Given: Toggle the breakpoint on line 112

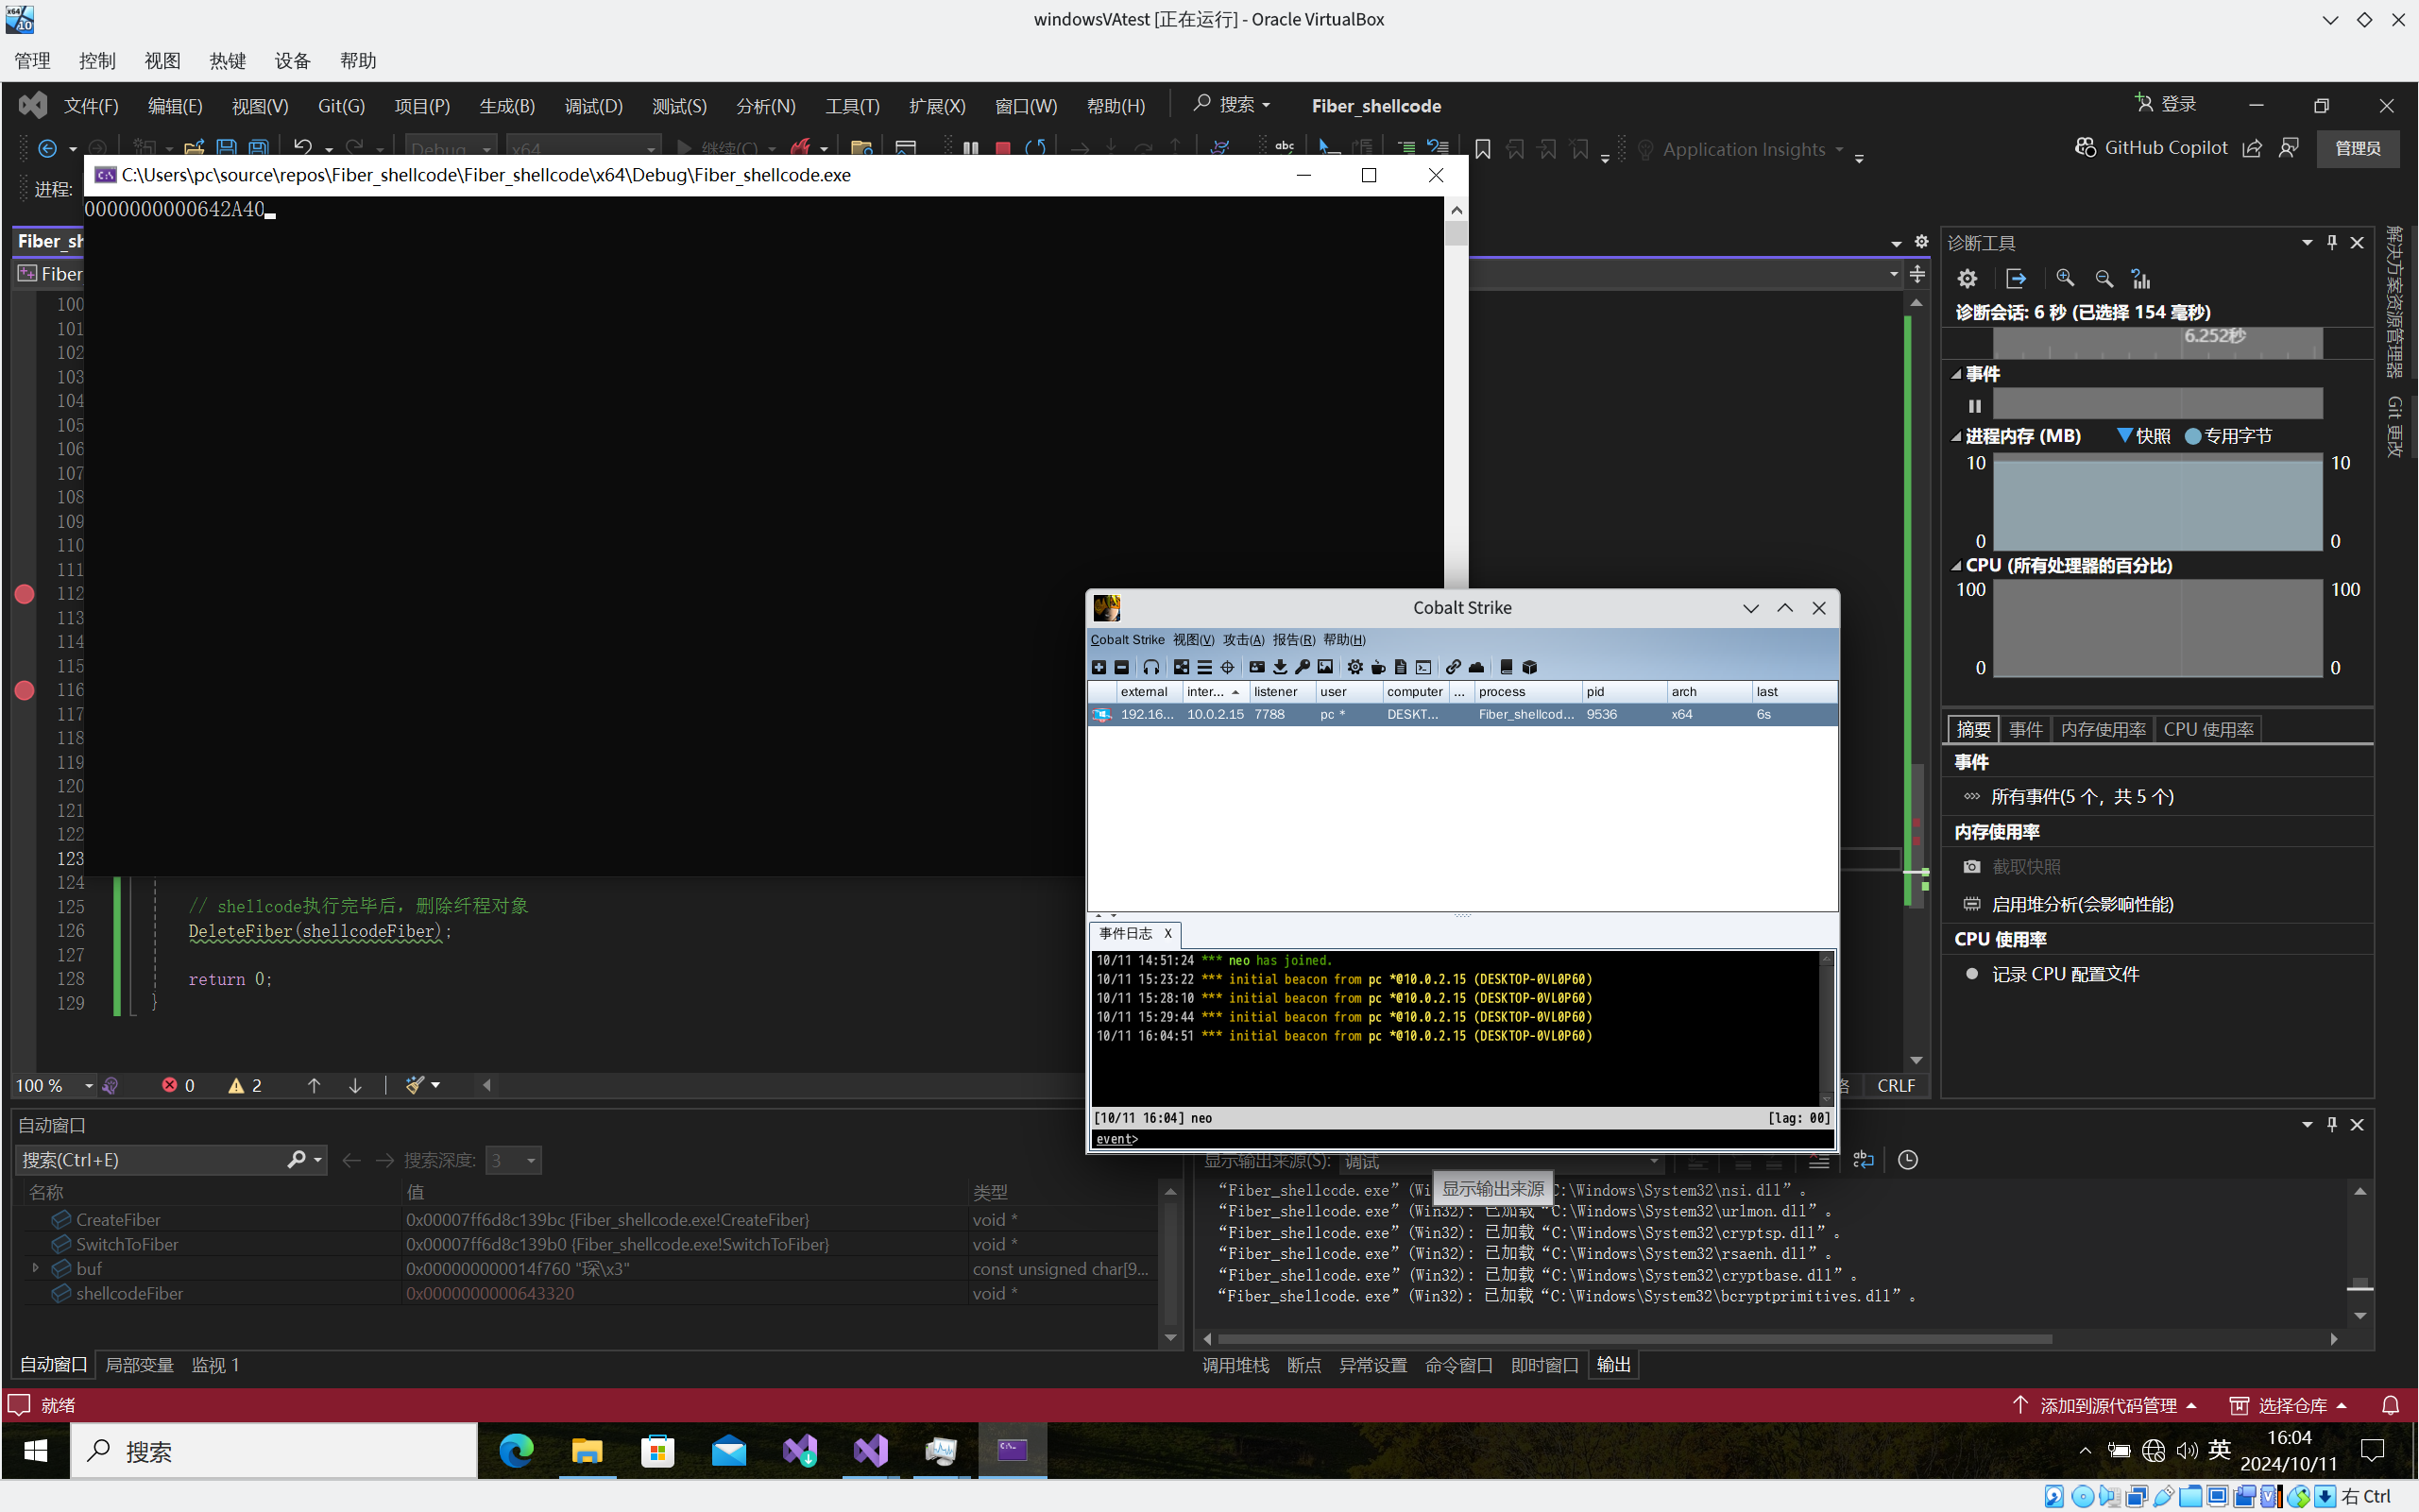Looking at the screenshot, I should click(25, 594).
